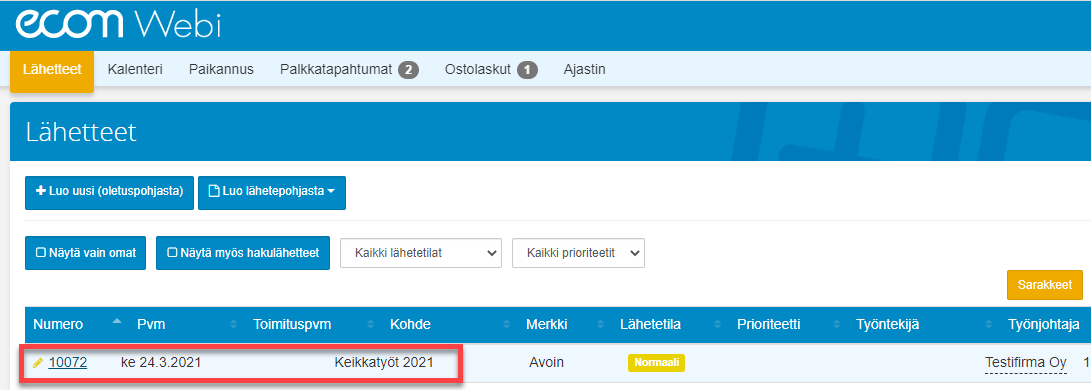Sort by Prioriteetti column arrows icon
The height and width of the screenshot is (390, 1091).
pos(837,324)
